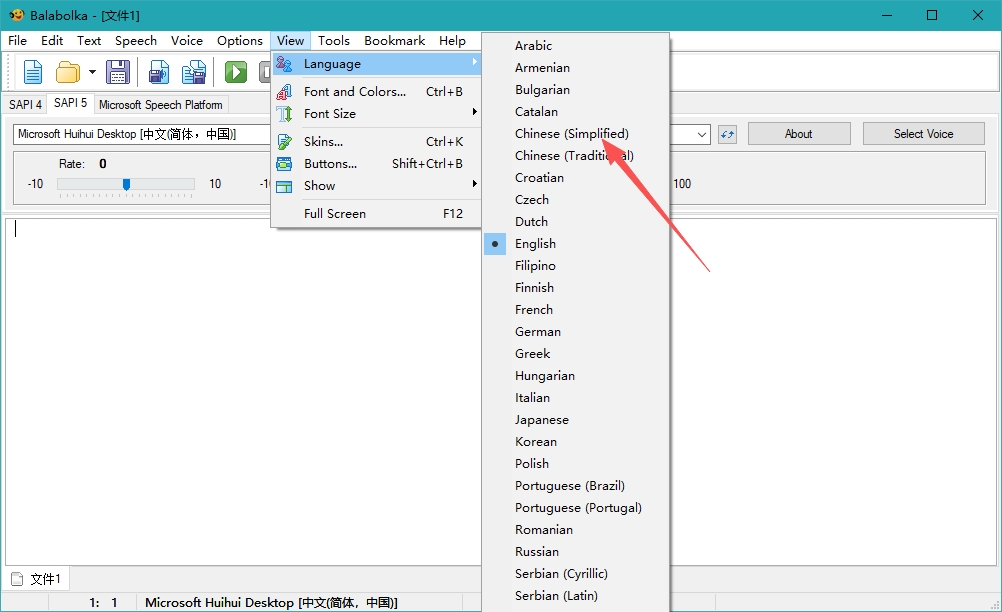Open the Voice menu

click(x=187, y=40)
